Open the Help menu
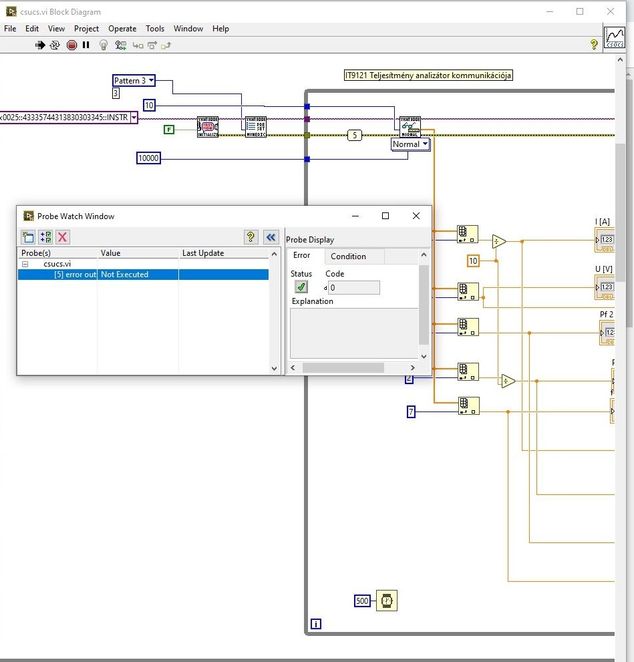 tap(220, 29)
